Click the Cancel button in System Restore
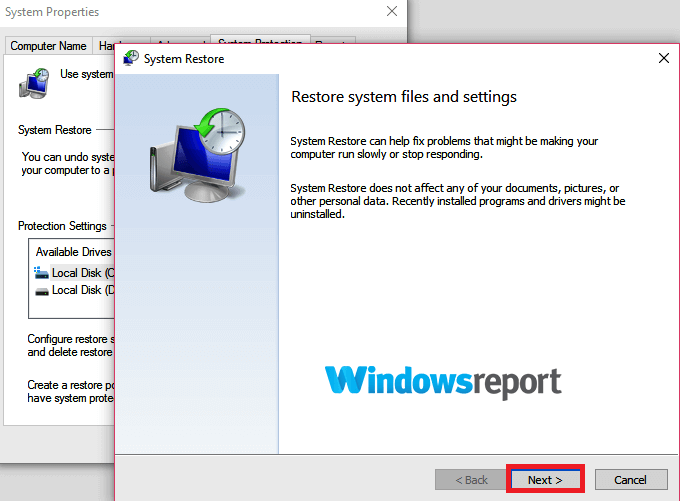This screenshot has height=501, width=680. tap(631, 480)
